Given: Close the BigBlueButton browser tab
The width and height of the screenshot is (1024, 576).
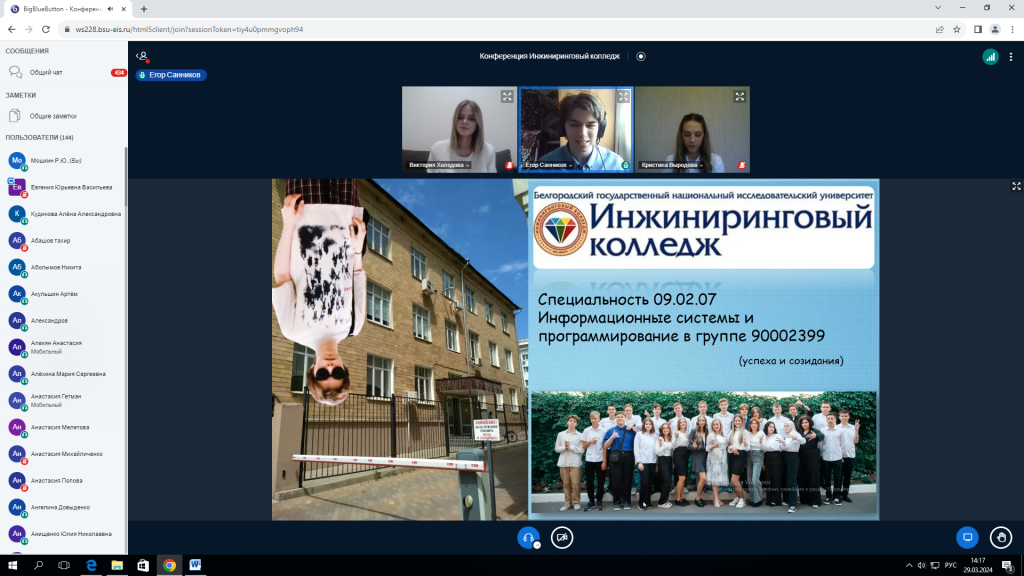Looking at the screenshot, I should pyautogui.click(x=123, y=9).
